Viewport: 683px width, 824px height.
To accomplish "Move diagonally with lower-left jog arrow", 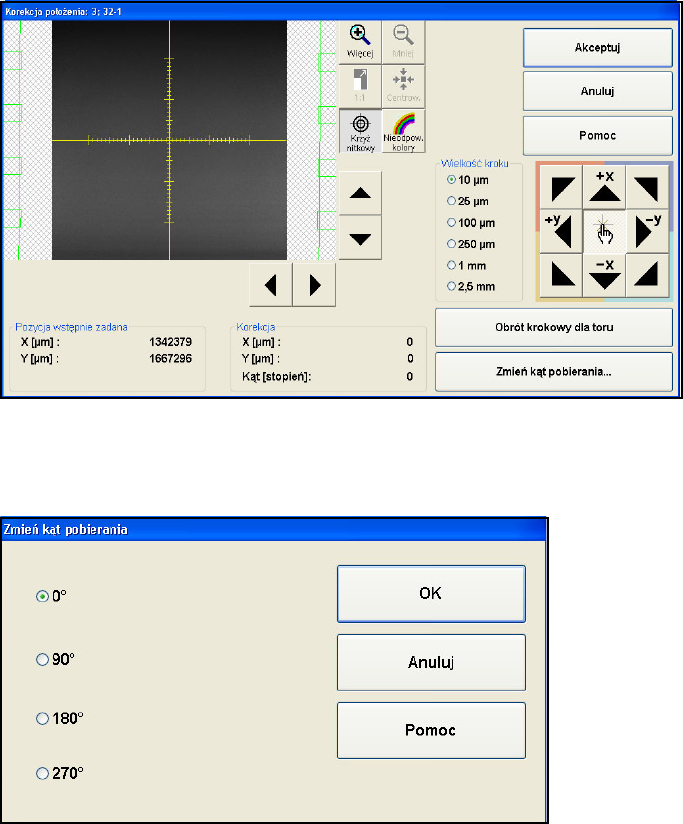I will click(x=561, y=275).
